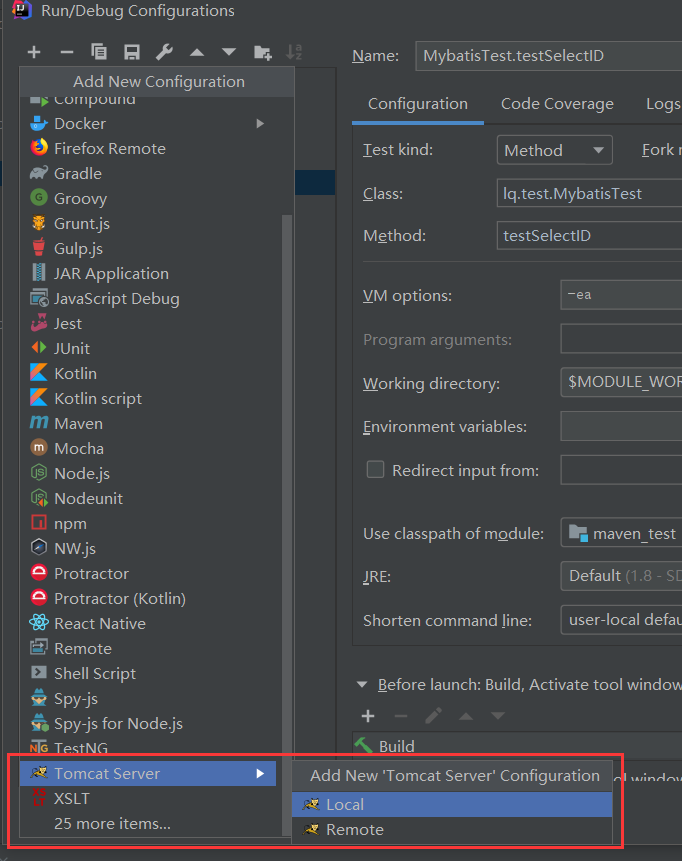The height and width of the screenshot is (861, 682).
Task: Click the plus Add New Configuration icon
Action: [x=34, y=52]
